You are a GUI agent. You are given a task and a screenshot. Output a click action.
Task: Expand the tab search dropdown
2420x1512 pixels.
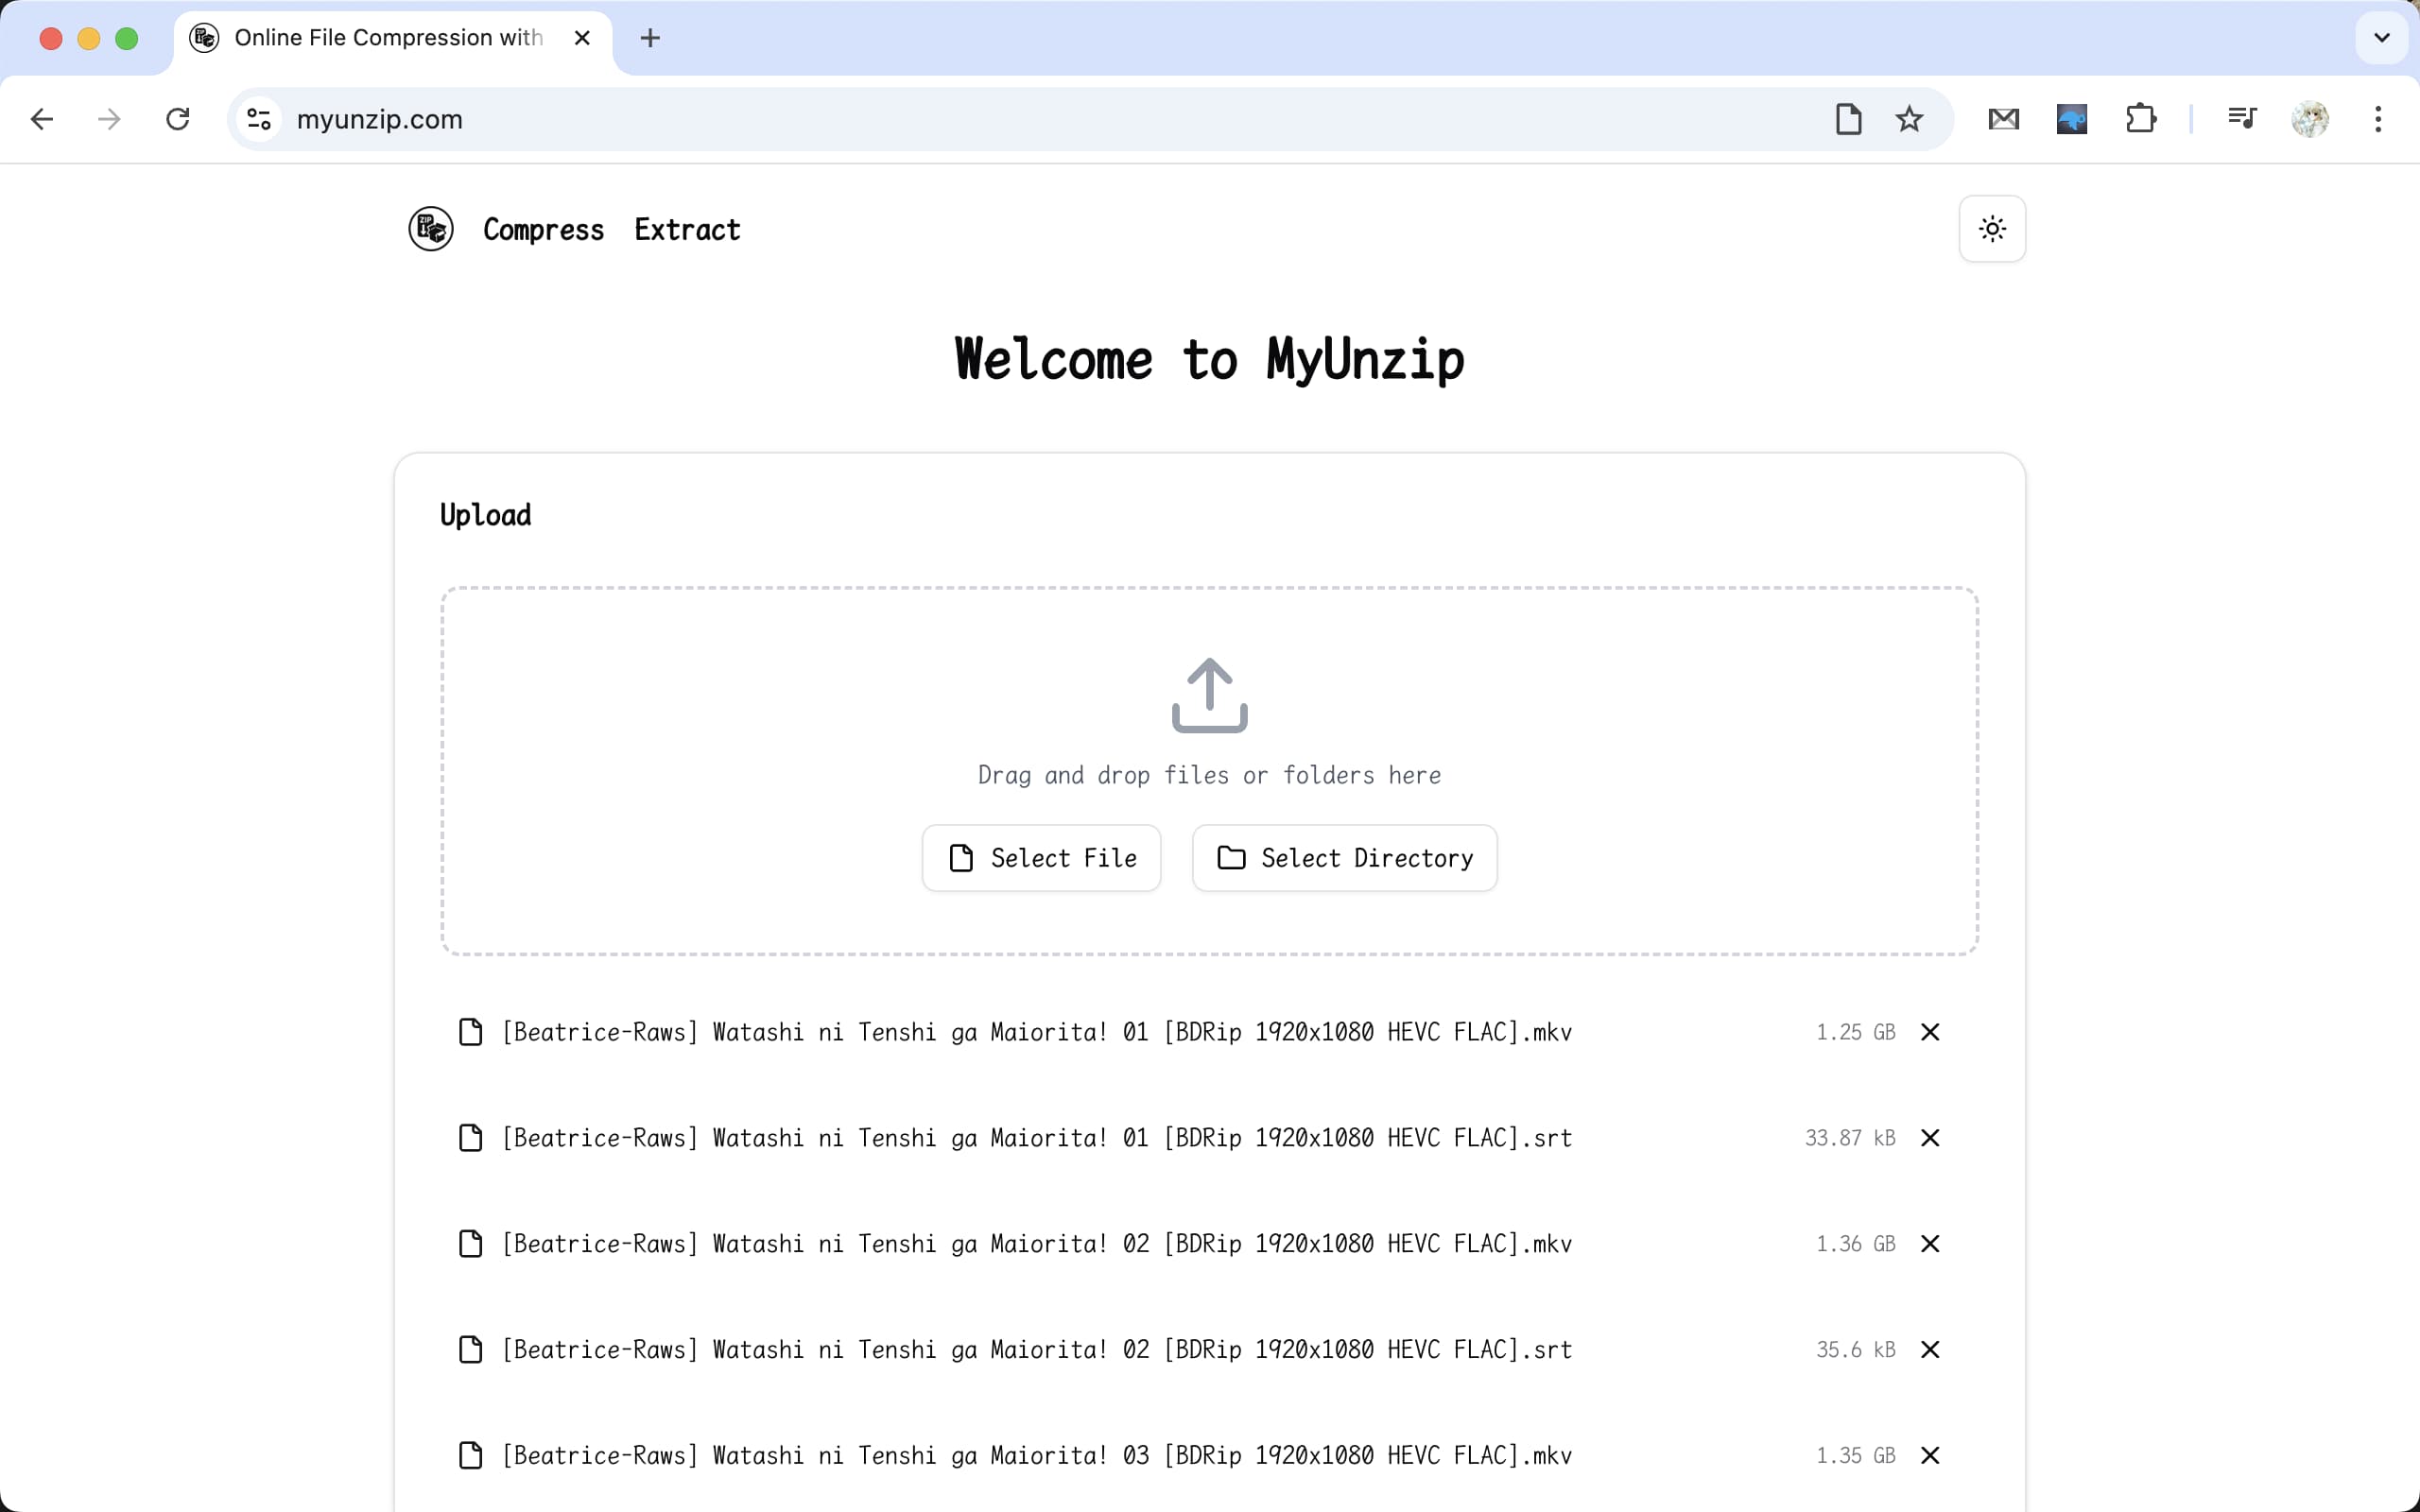coord(2381,38)
